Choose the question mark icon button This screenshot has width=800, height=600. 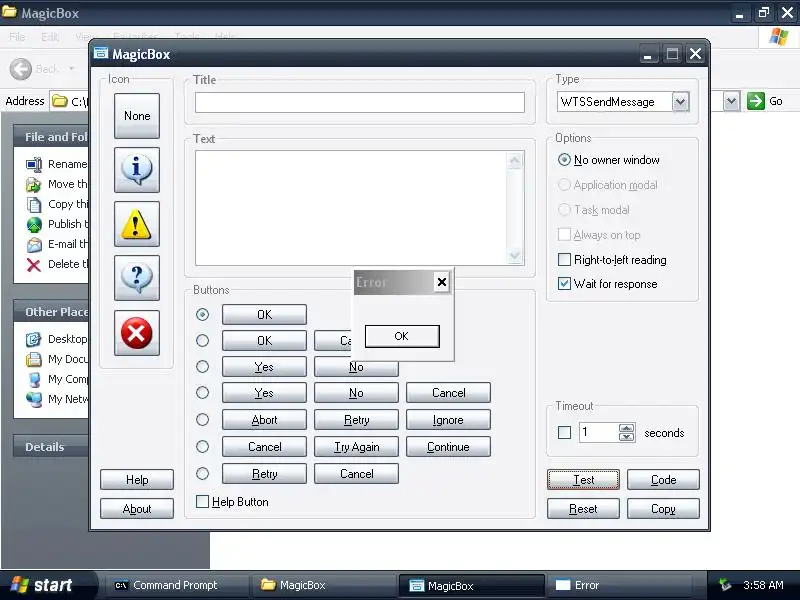tap(137, 278)
